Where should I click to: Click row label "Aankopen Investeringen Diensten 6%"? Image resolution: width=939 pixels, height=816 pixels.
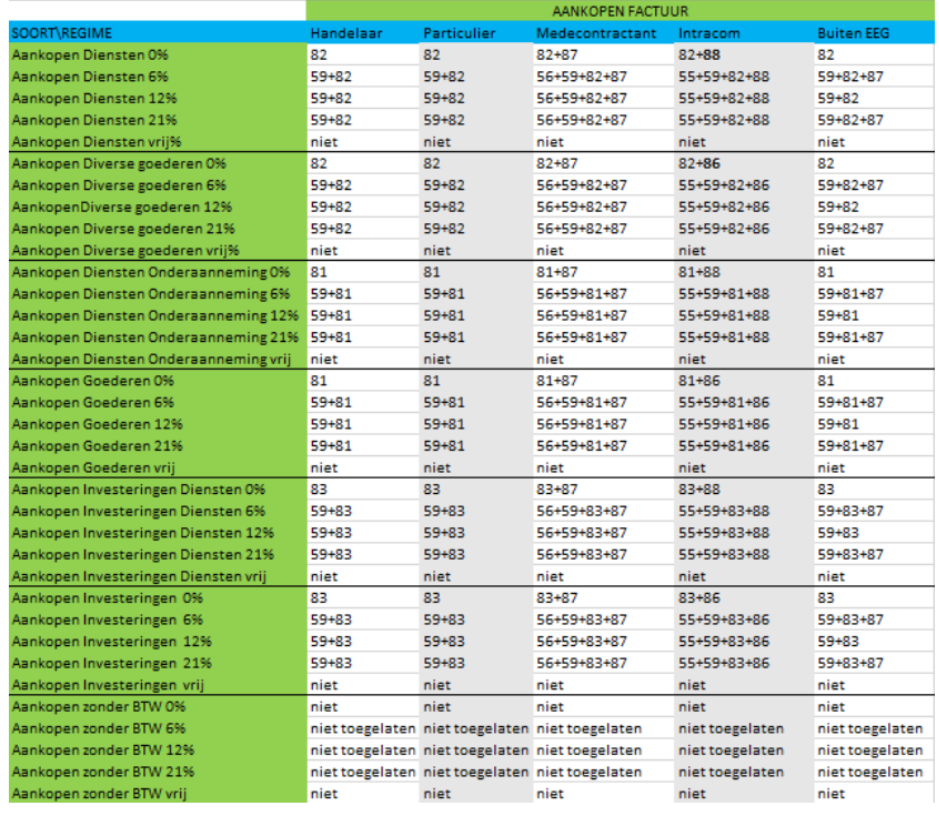138,511
